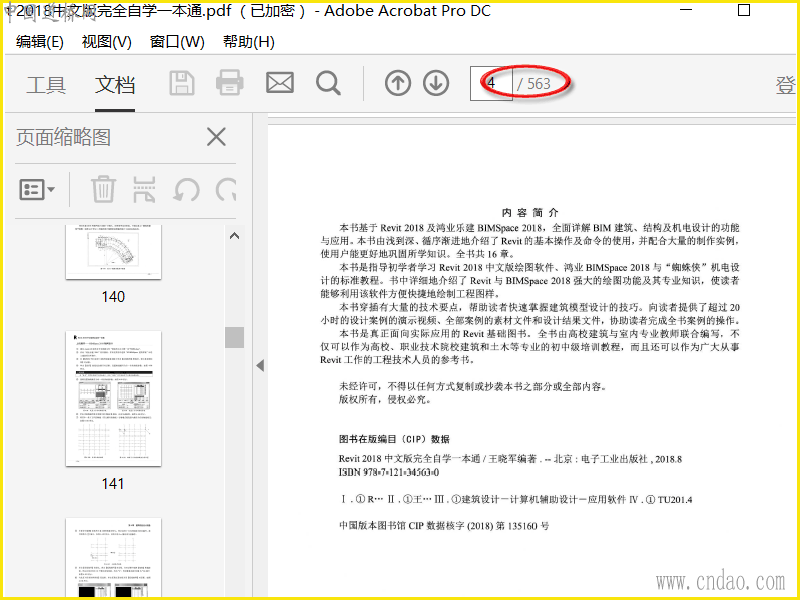
Task: Maximize the Acrobat window
Action: pyautogui.click(x=744, y=10)
